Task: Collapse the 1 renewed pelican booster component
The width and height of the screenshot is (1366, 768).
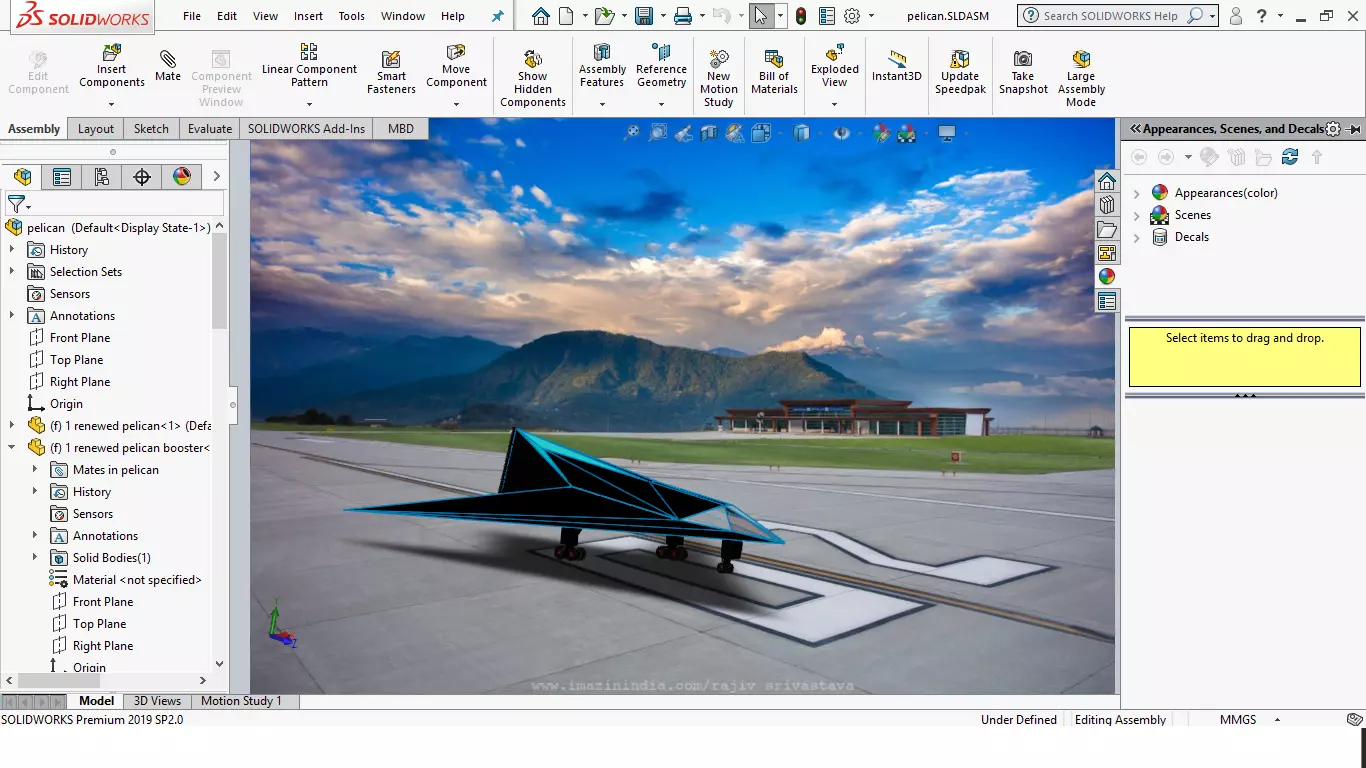Action: [12, 448]
